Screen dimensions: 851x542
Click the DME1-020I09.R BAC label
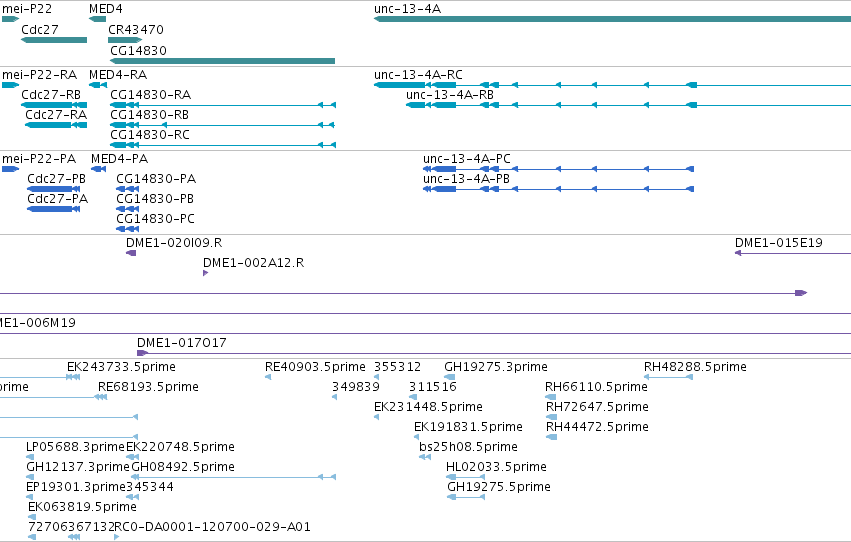point(174,243)
